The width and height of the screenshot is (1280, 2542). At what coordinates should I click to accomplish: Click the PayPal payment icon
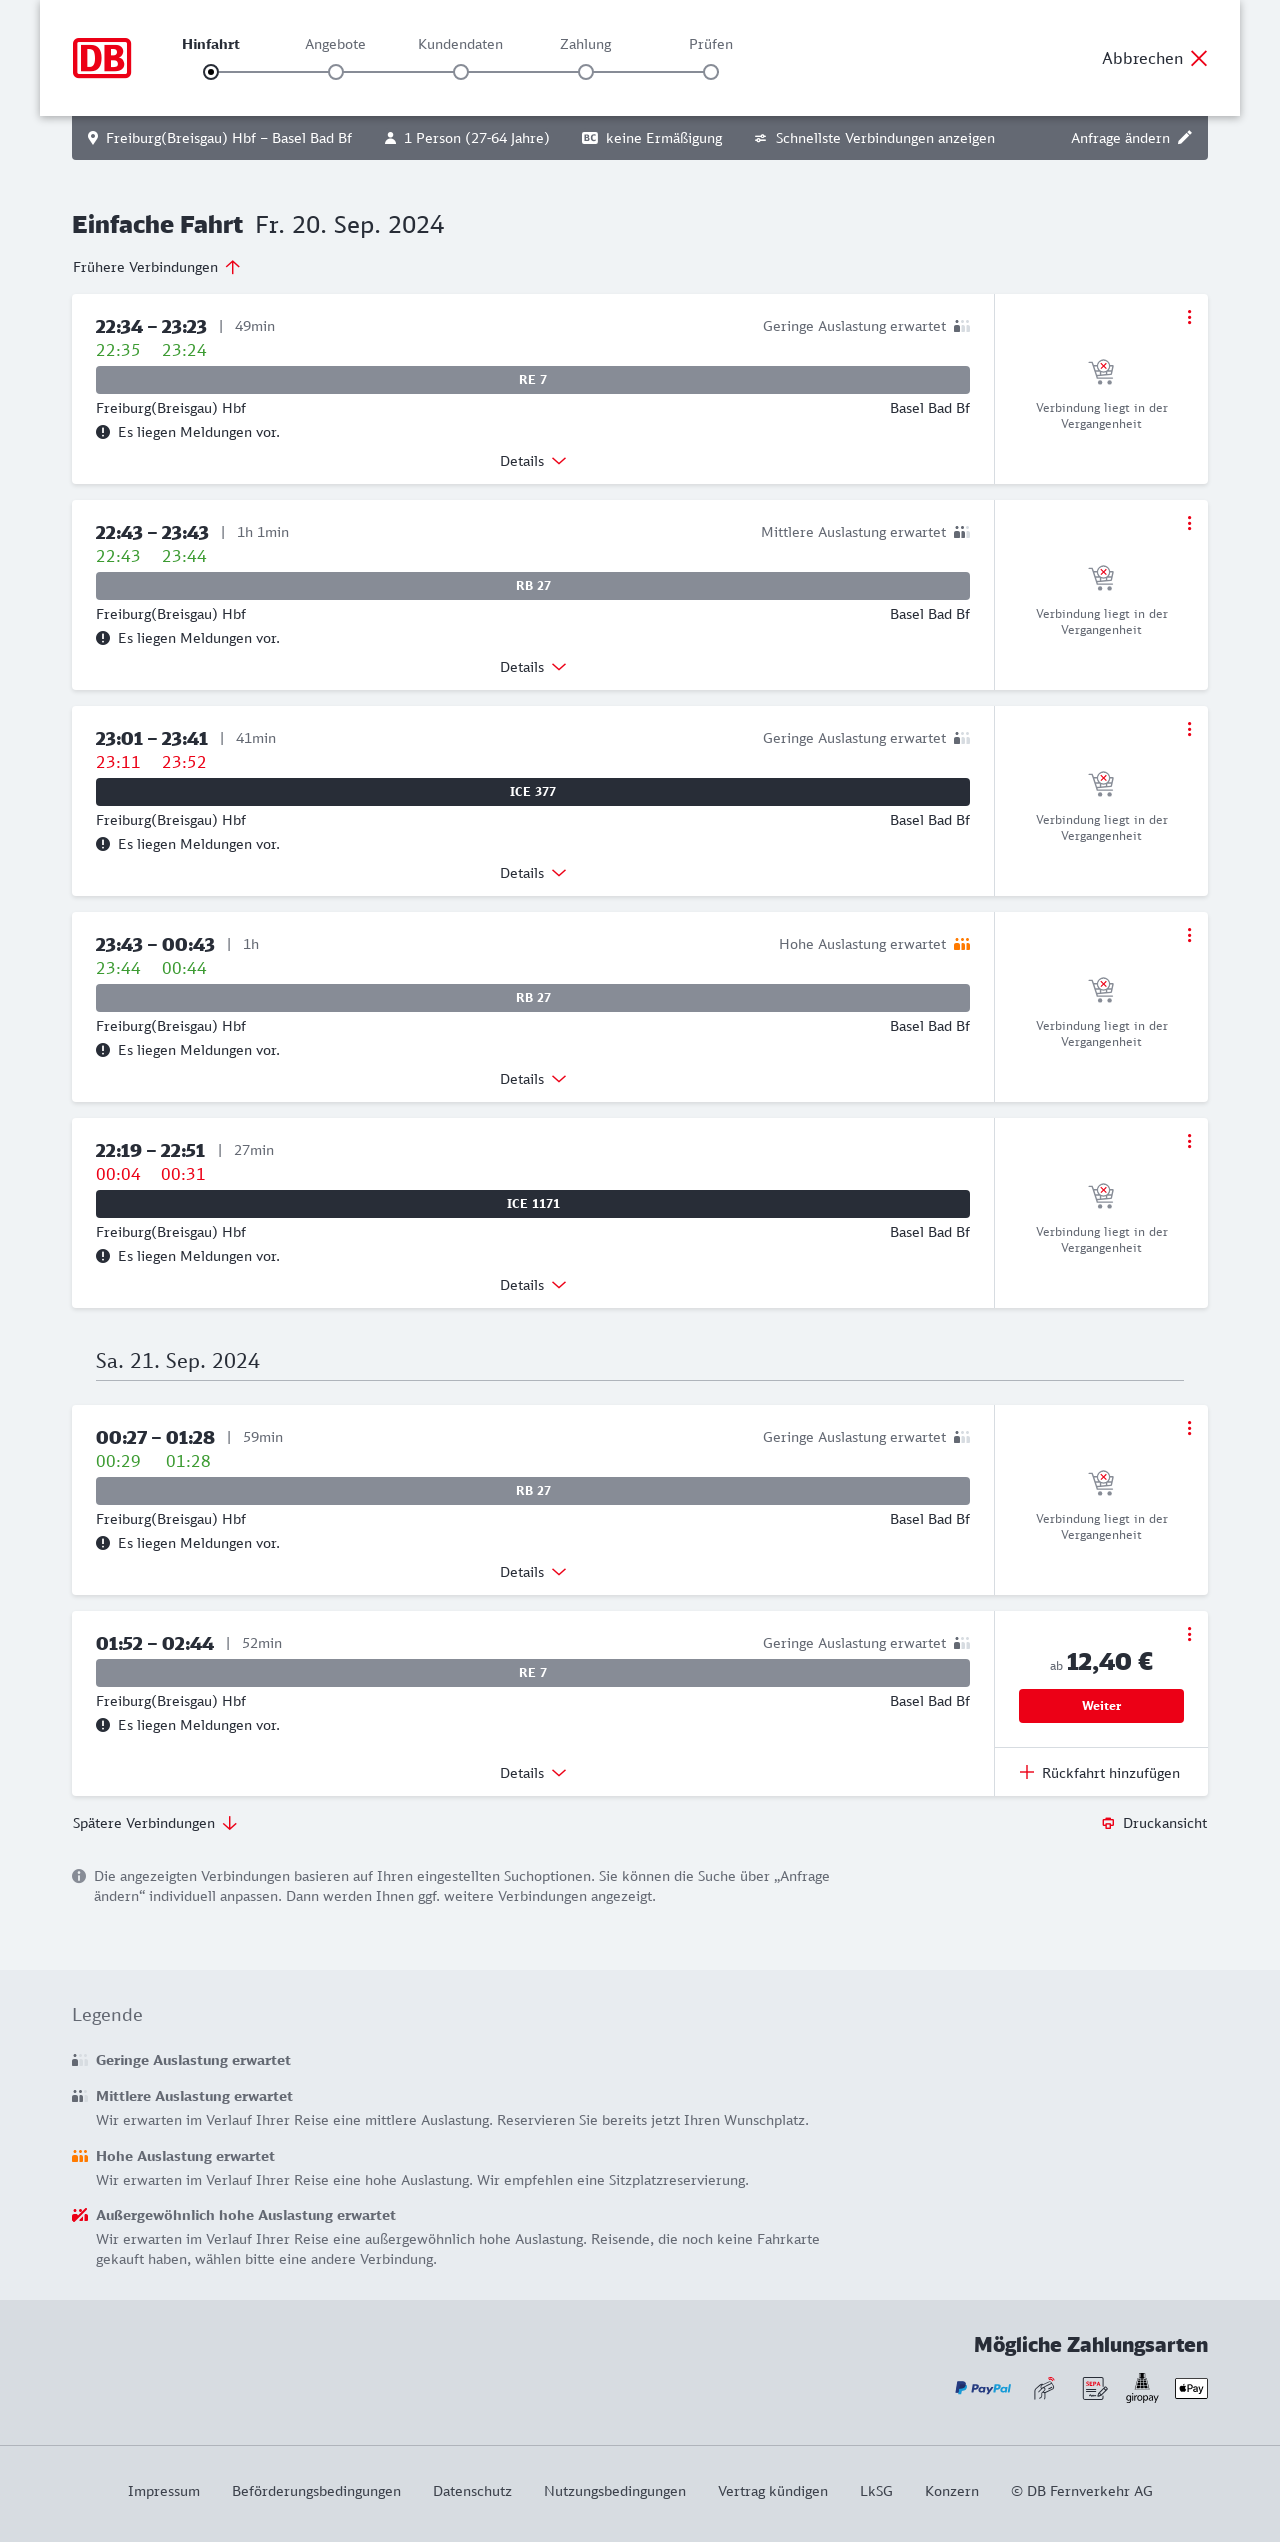click(983, 2388)
